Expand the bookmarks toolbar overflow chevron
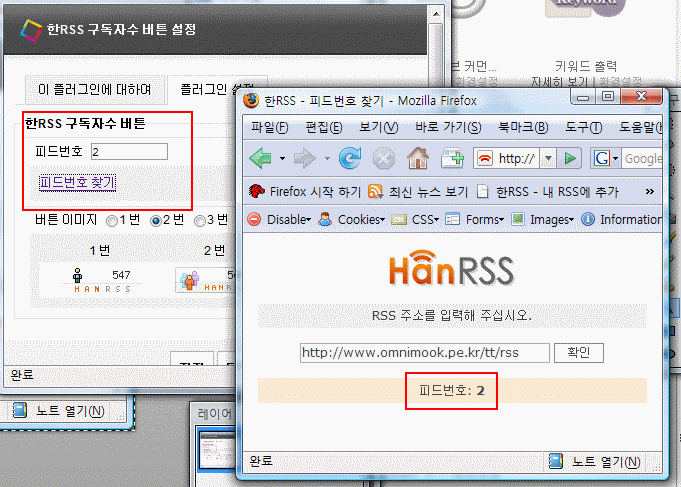 650,192
